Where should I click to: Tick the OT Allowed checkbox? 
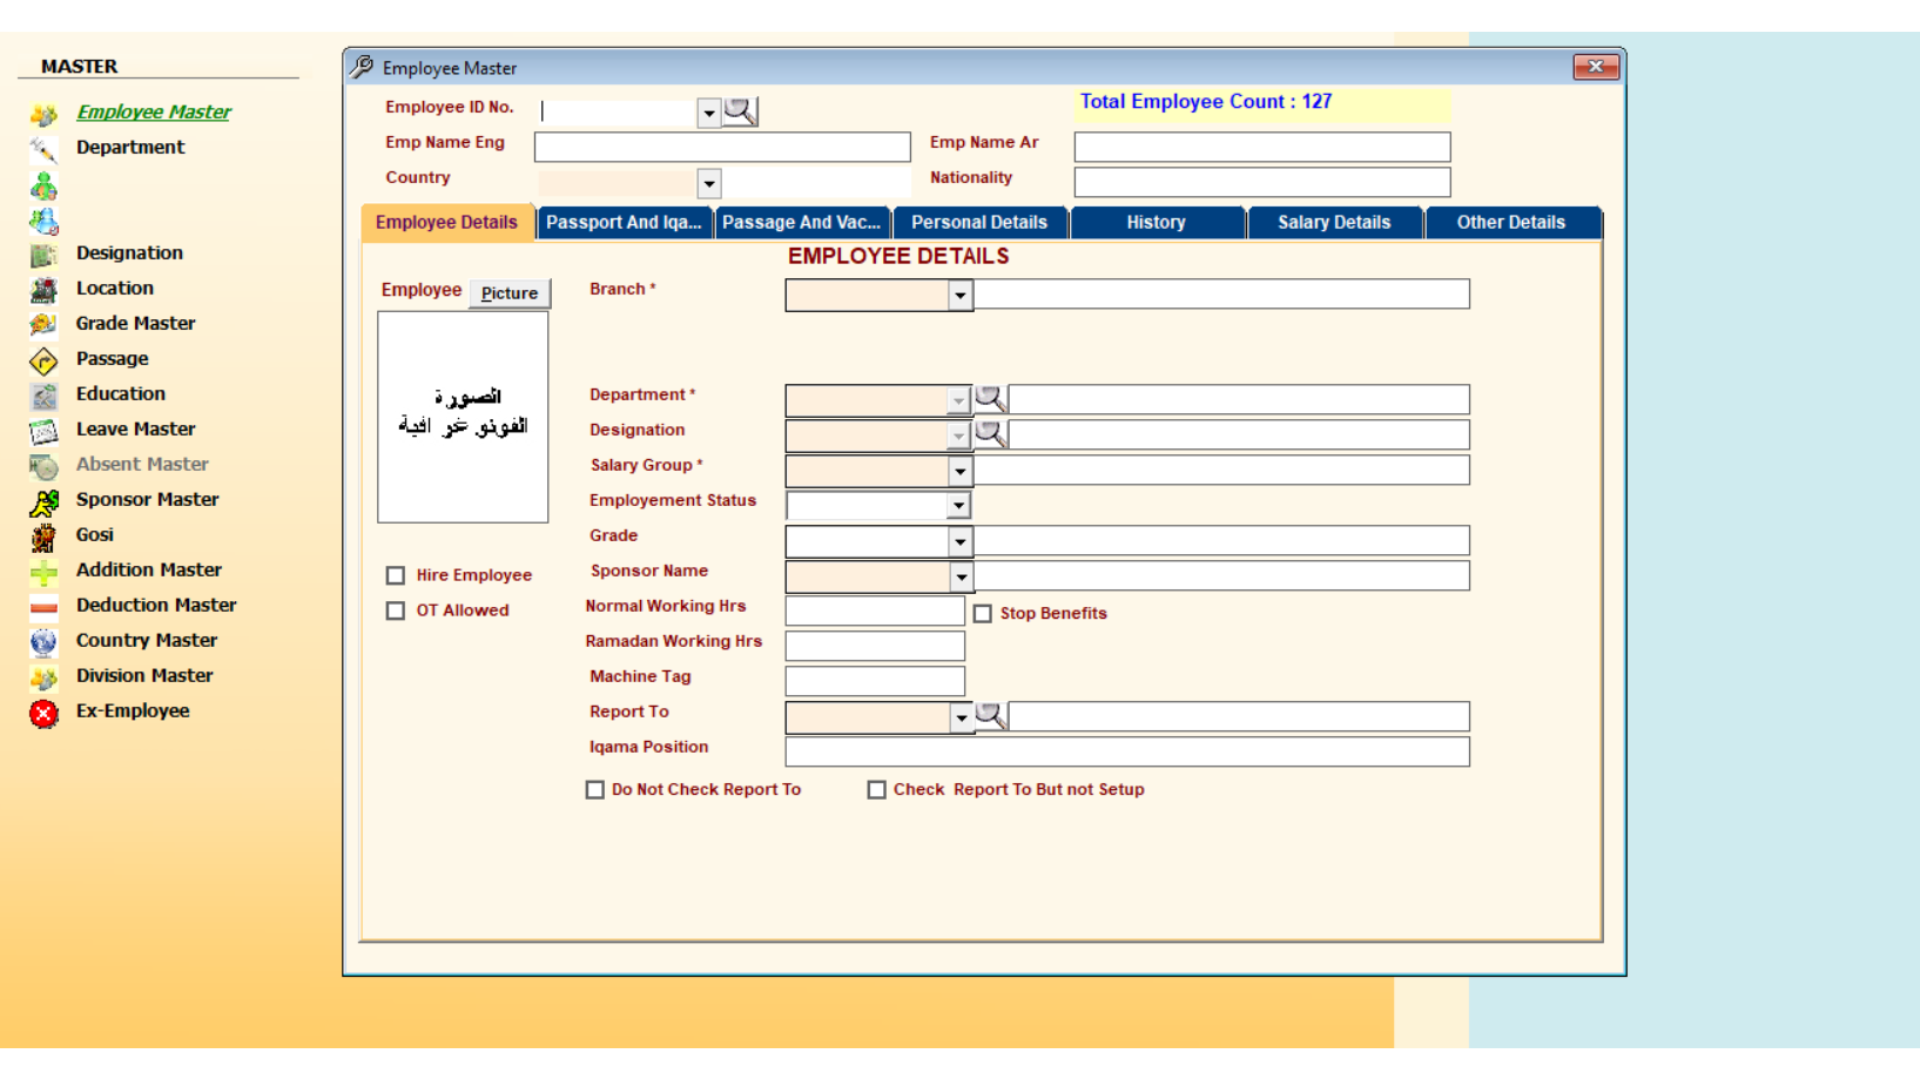396,611
